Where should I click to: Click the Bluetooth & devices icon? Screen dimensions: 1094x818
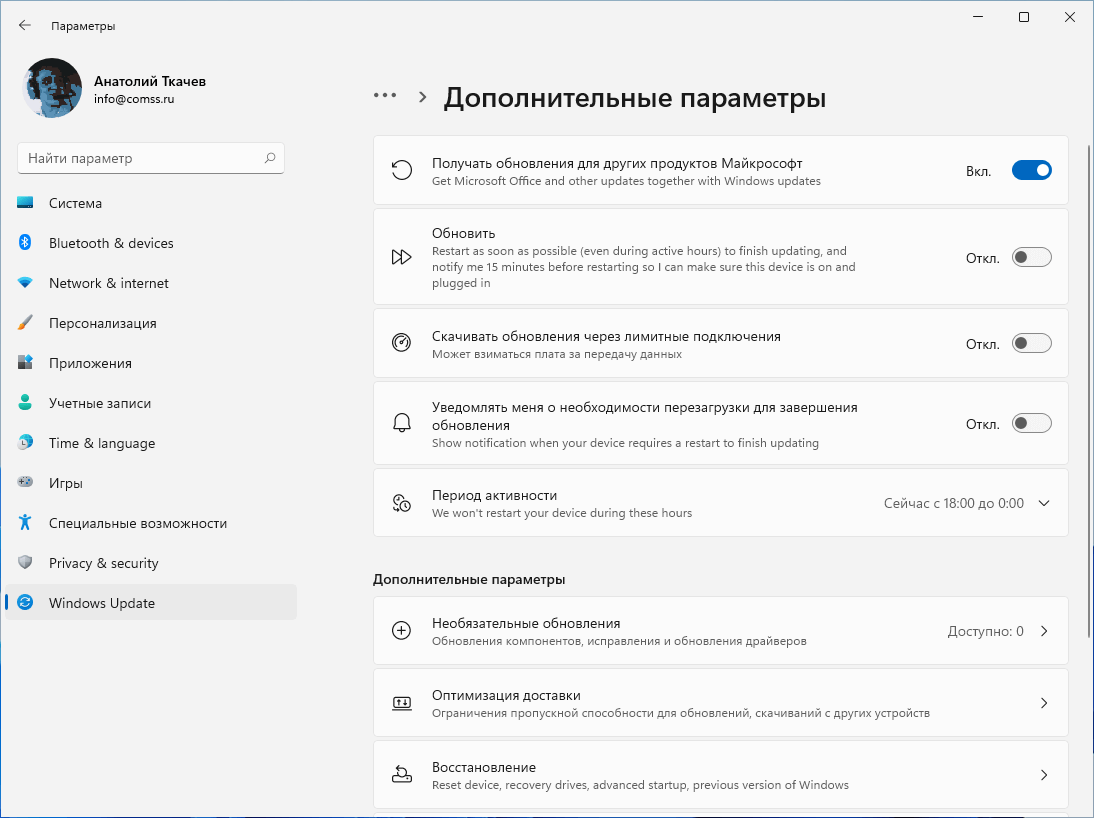tap(26, 243)
